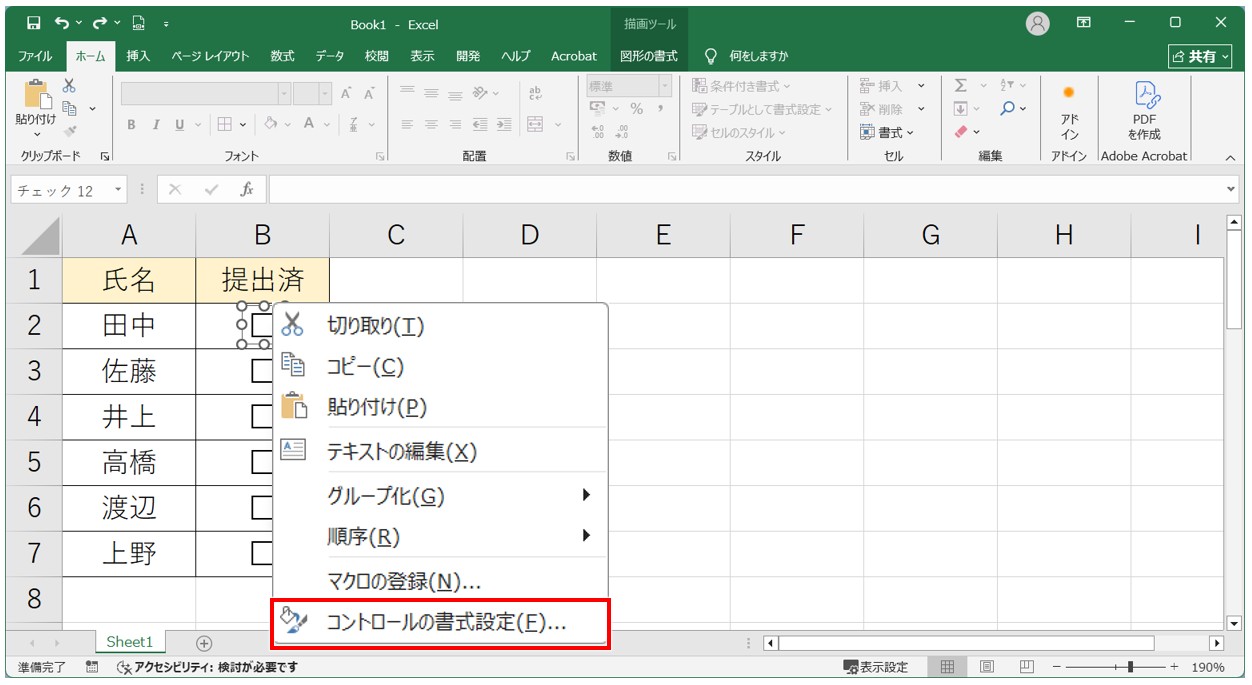Click the Merge and Center icon

[x=535, y=125]
